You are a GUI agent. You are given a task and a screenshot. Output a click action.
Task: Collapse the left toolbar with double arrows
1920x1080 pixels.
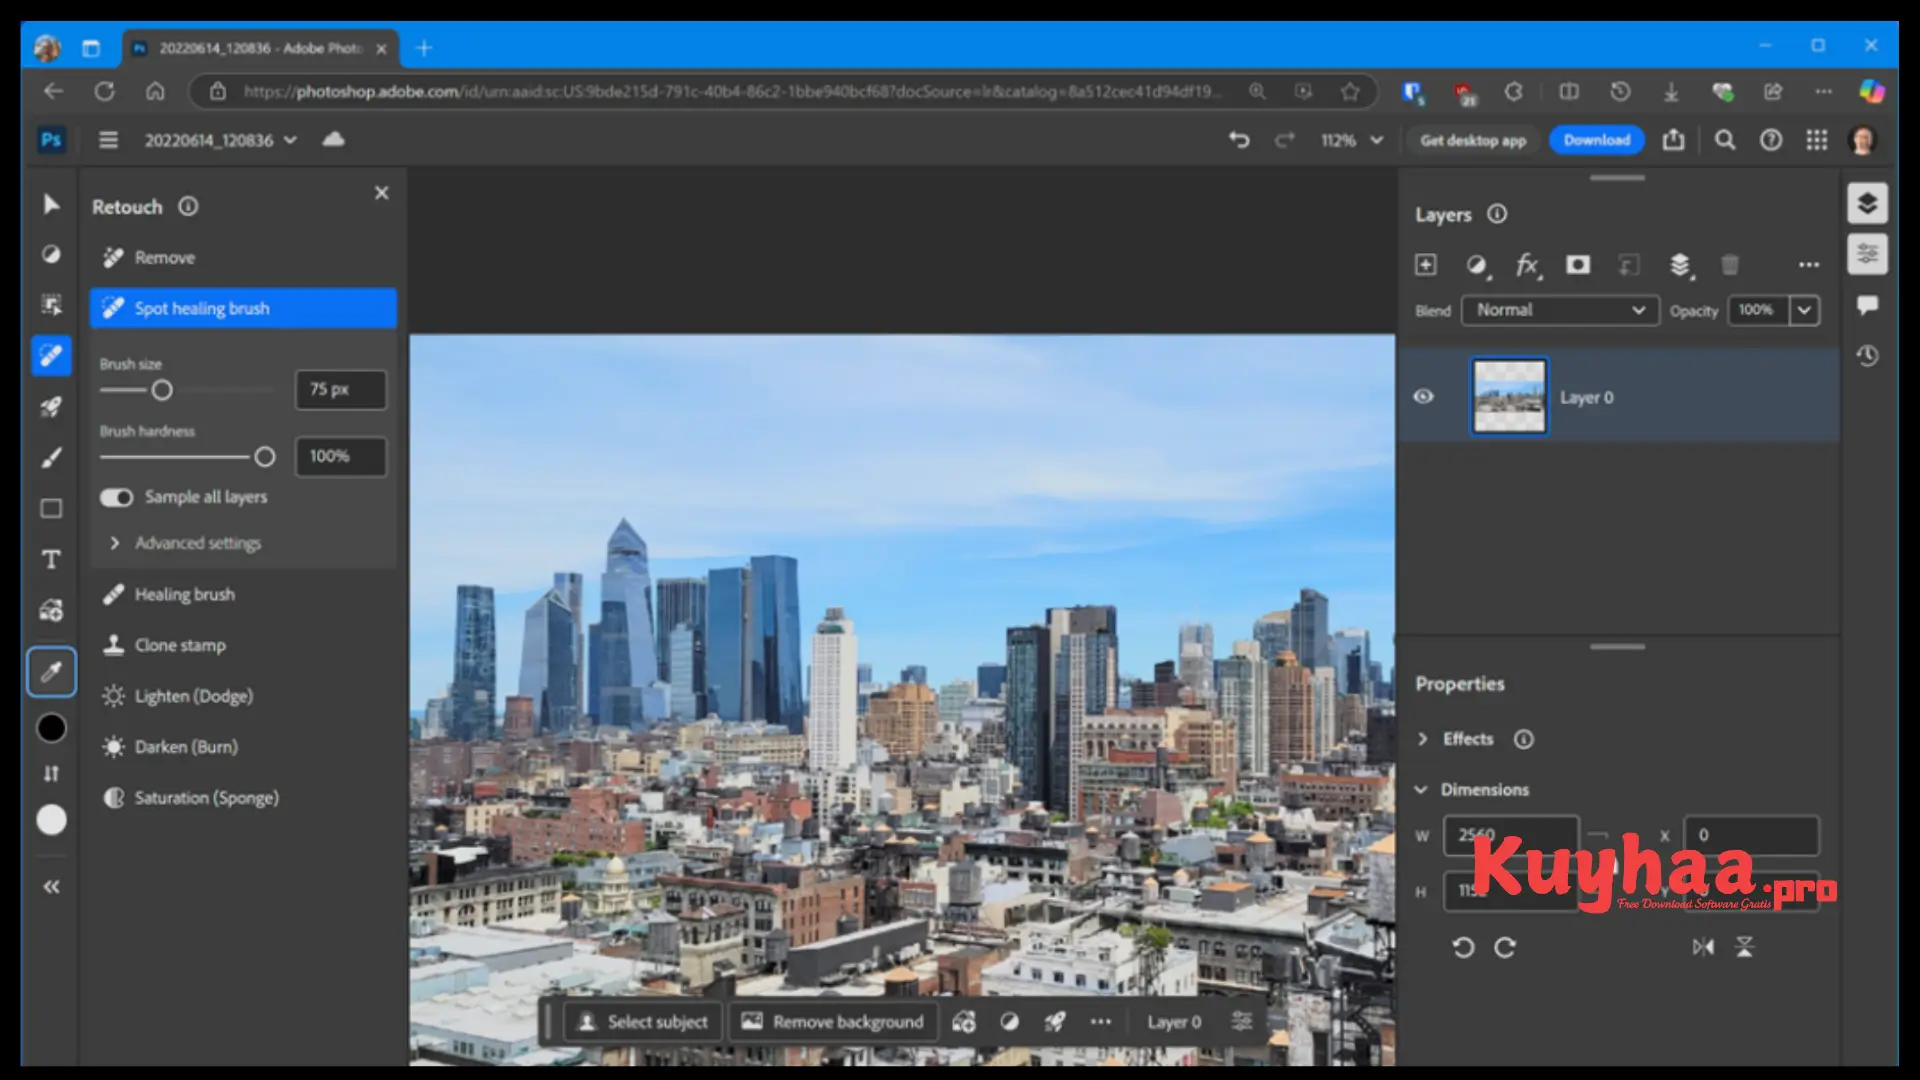tap(51, 886)
